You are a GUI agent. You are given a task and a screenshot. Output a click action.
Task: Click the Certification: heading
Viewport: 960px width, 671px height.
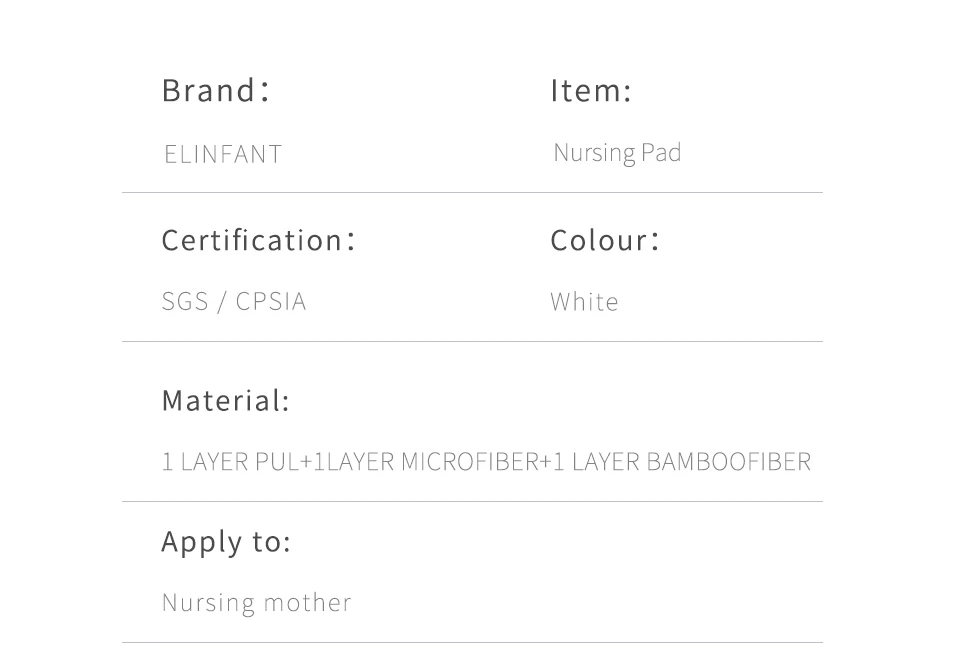pyautogui.click(x=258, y=241)
